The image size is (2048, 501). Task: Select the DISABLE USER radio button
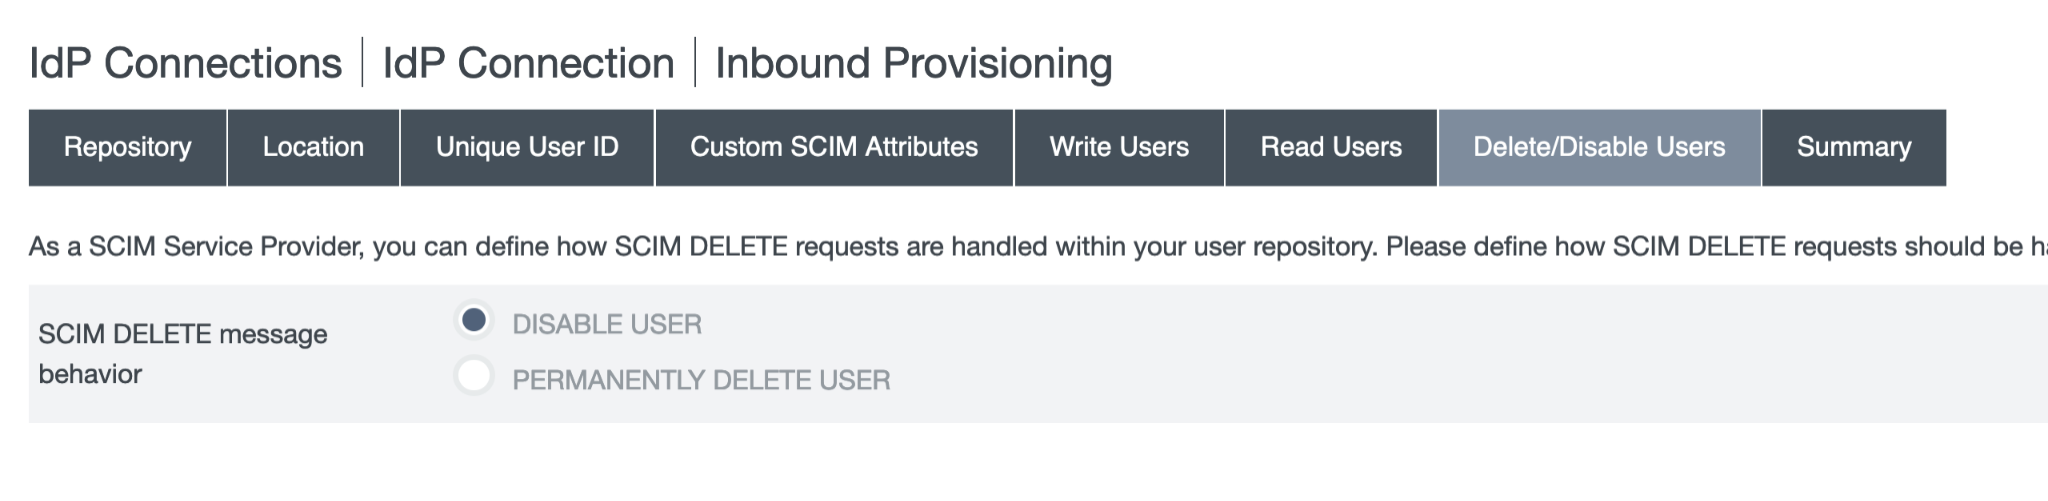pyautogui.click(x=474, y=320)
